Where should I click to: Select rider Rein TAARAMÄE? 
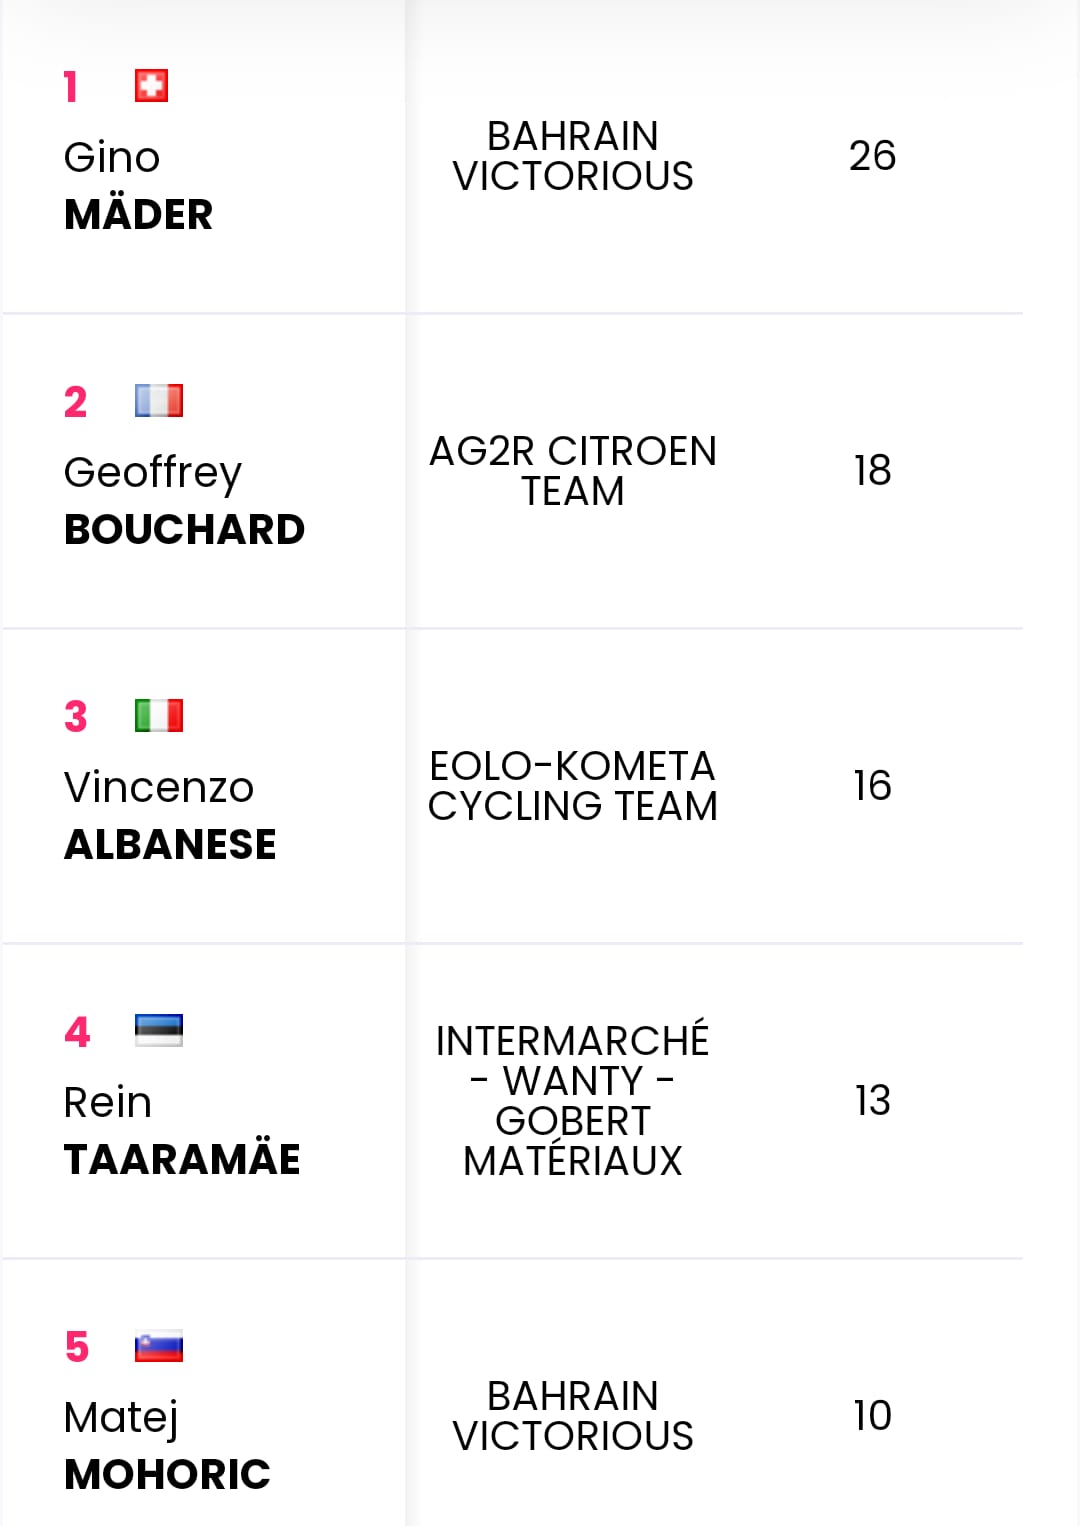tap(182, 1131)
